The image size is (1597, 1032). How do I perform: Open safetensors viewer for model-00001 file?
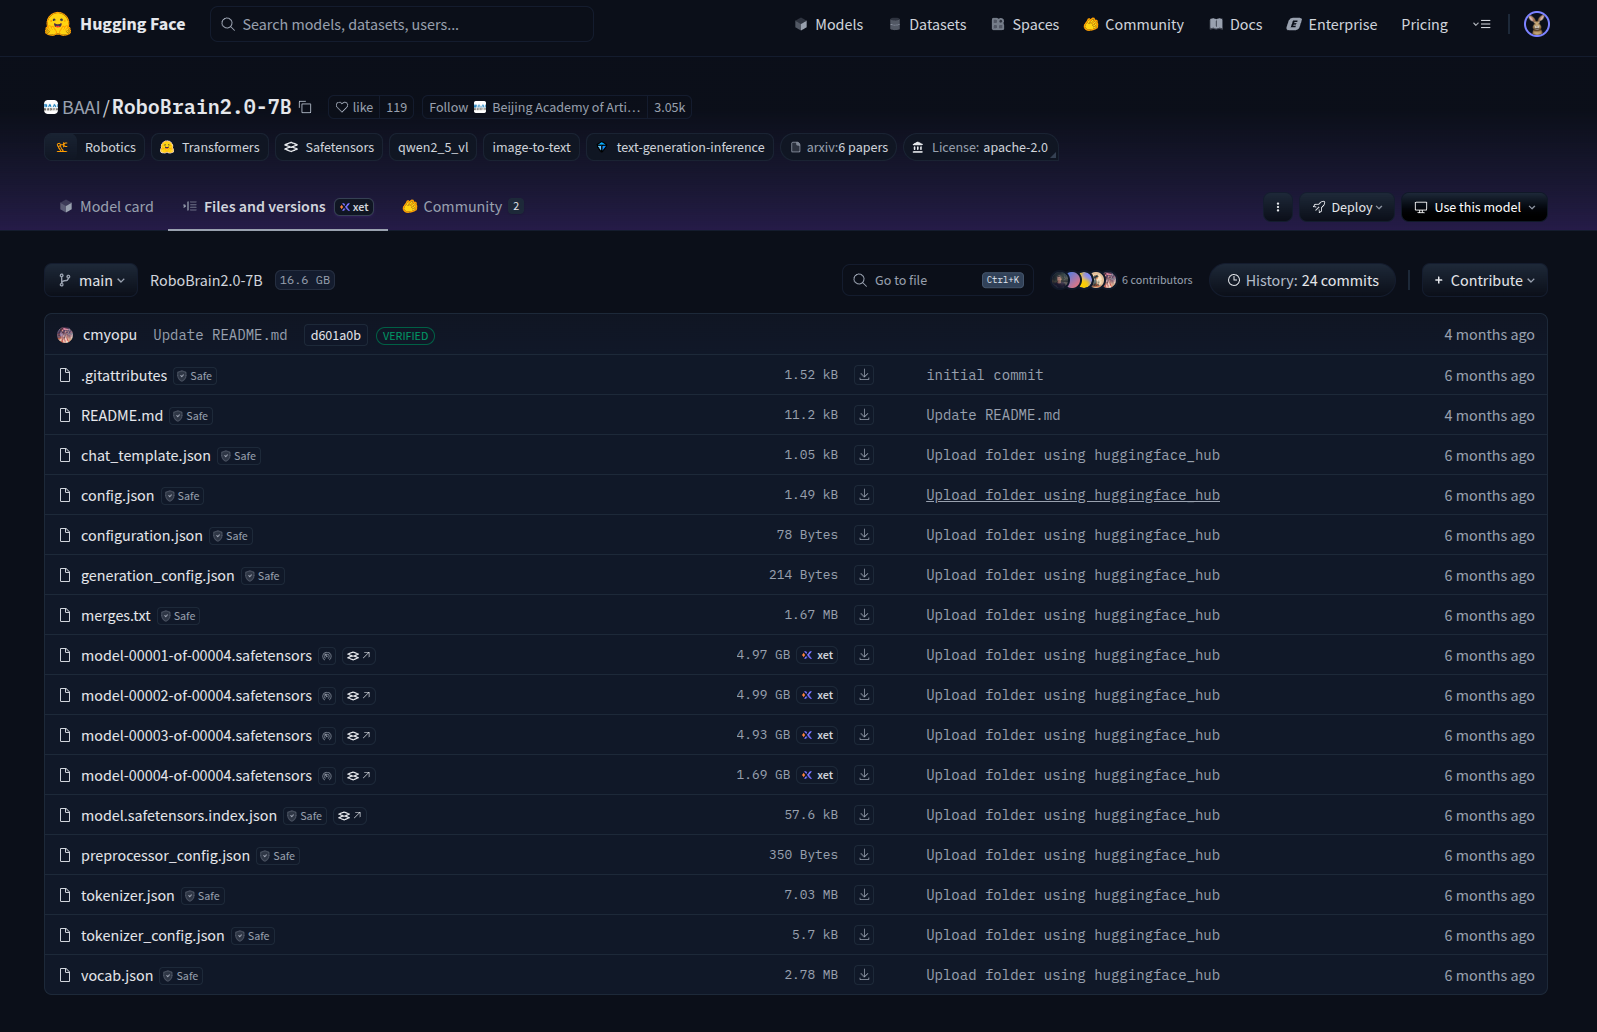[x=358, y=656]
